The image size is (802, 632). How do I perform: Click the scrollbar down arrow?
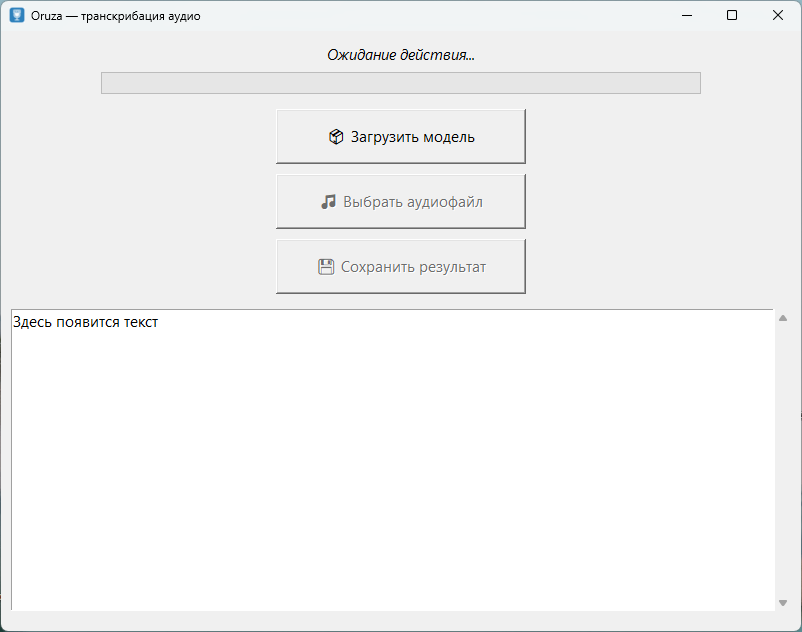click(x=783, y=602)
